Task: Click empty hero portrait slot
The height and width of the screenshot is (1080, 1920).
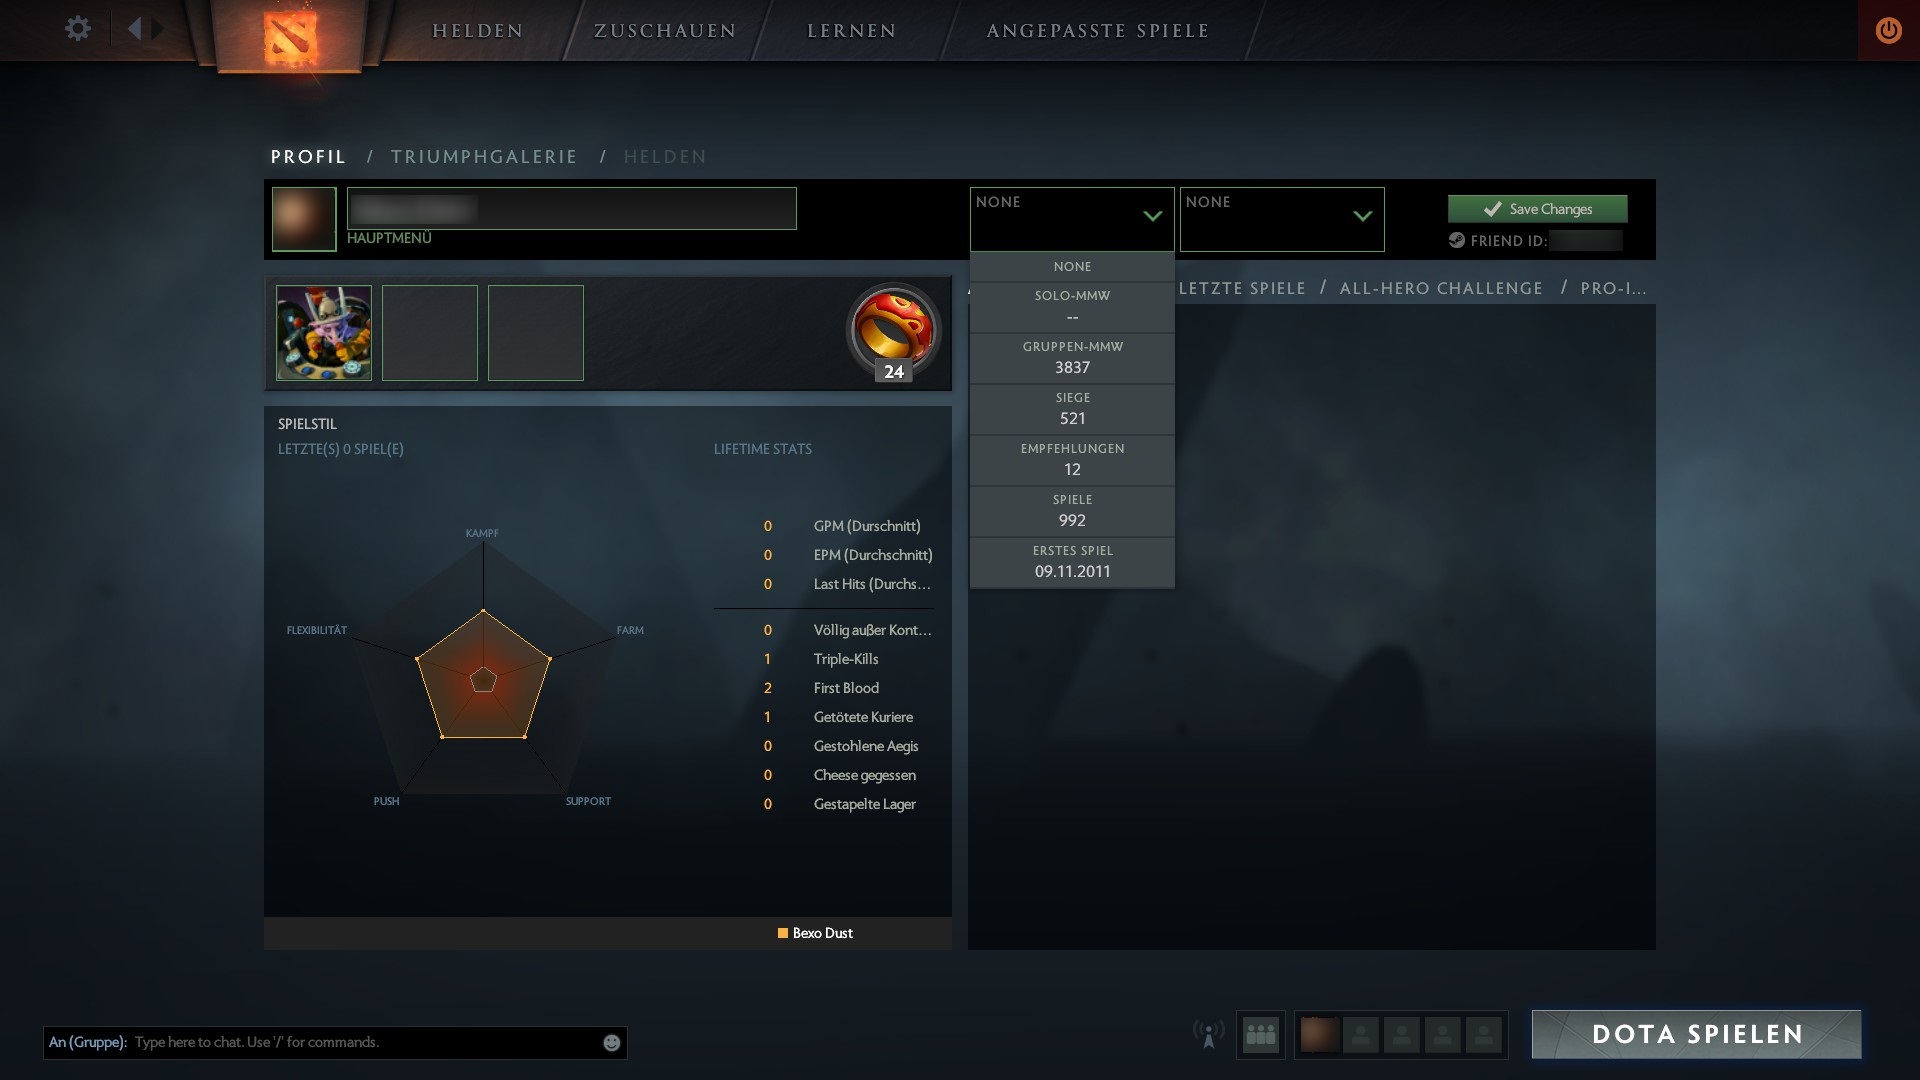Action: (429, 332)
